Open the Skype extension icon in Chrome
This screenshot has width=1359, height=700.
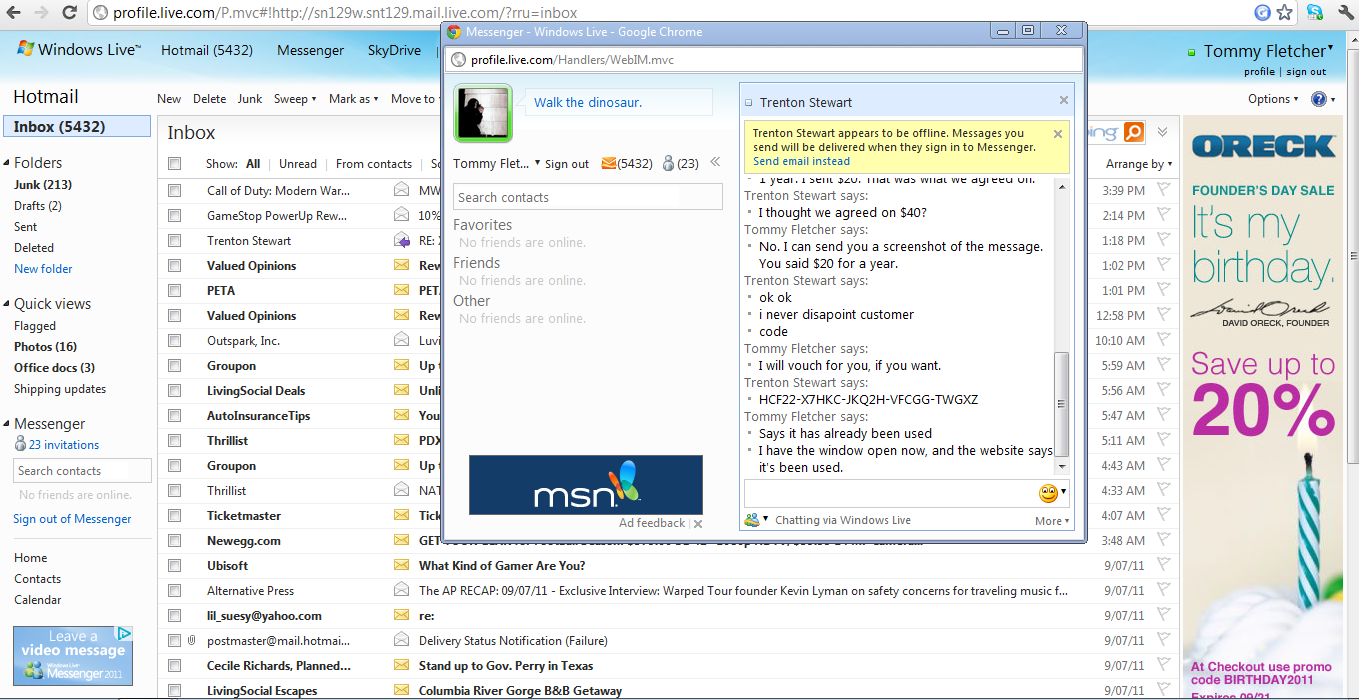point(1315,13)
